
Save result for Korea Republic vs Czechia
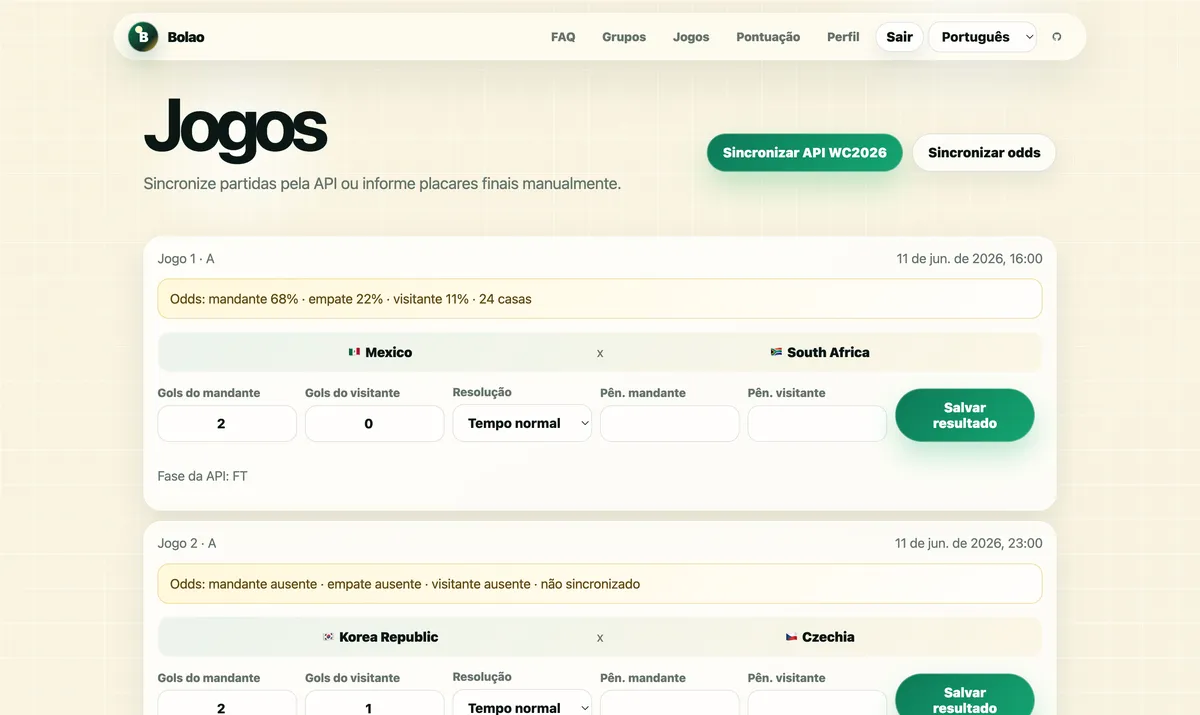pyautogui.click(x=965, y=695)
